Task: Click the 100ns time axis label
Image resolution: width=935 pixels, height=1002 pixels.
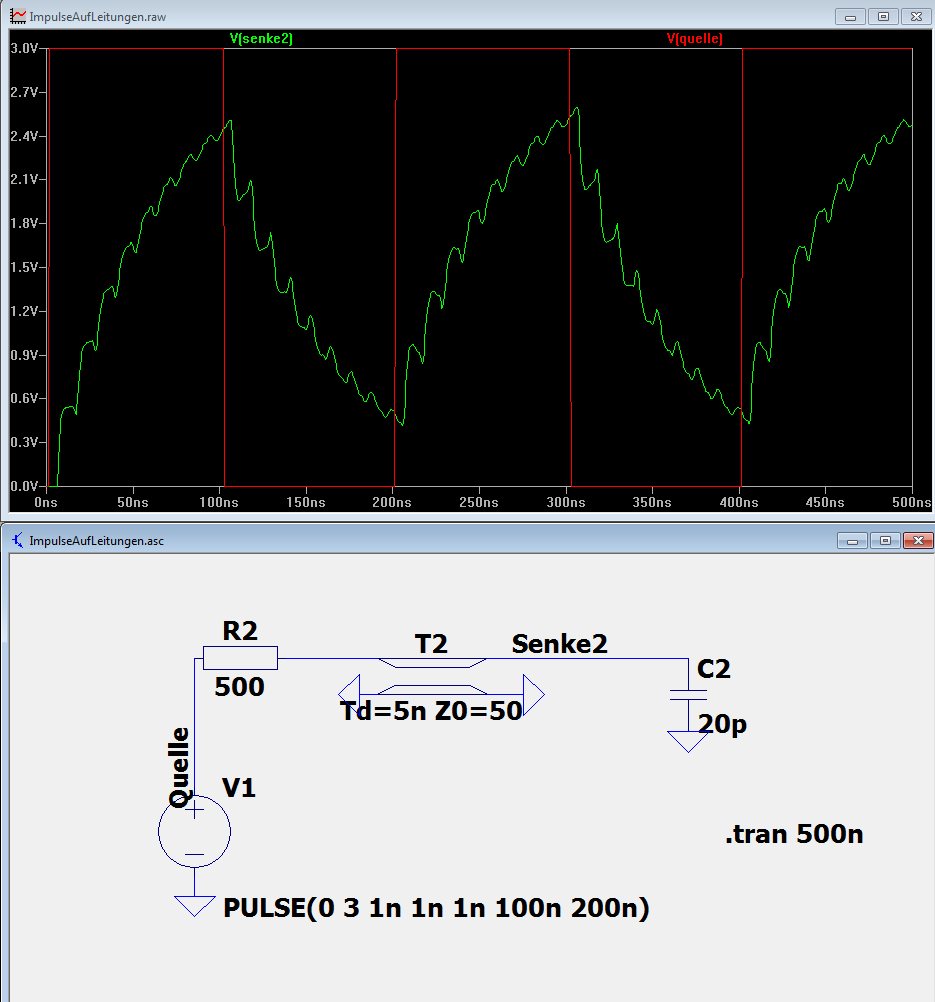Action: (x=219, y=502)
